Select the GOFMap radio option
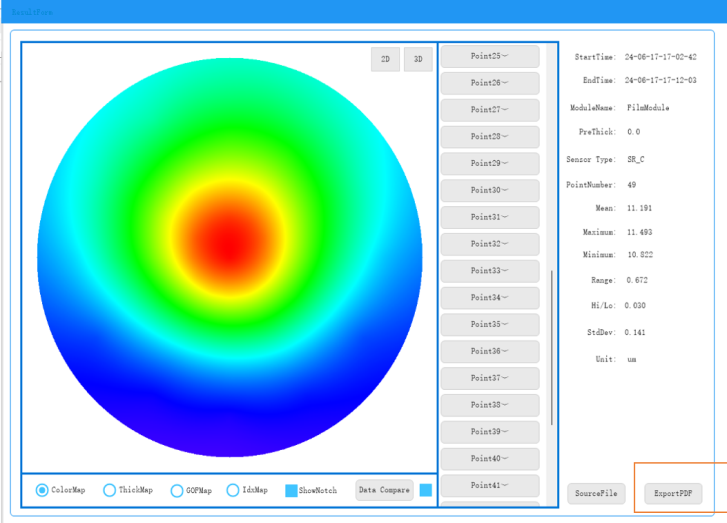Viewport: 727px width, 523px height. pyautogui.click(x=177, y=490)
